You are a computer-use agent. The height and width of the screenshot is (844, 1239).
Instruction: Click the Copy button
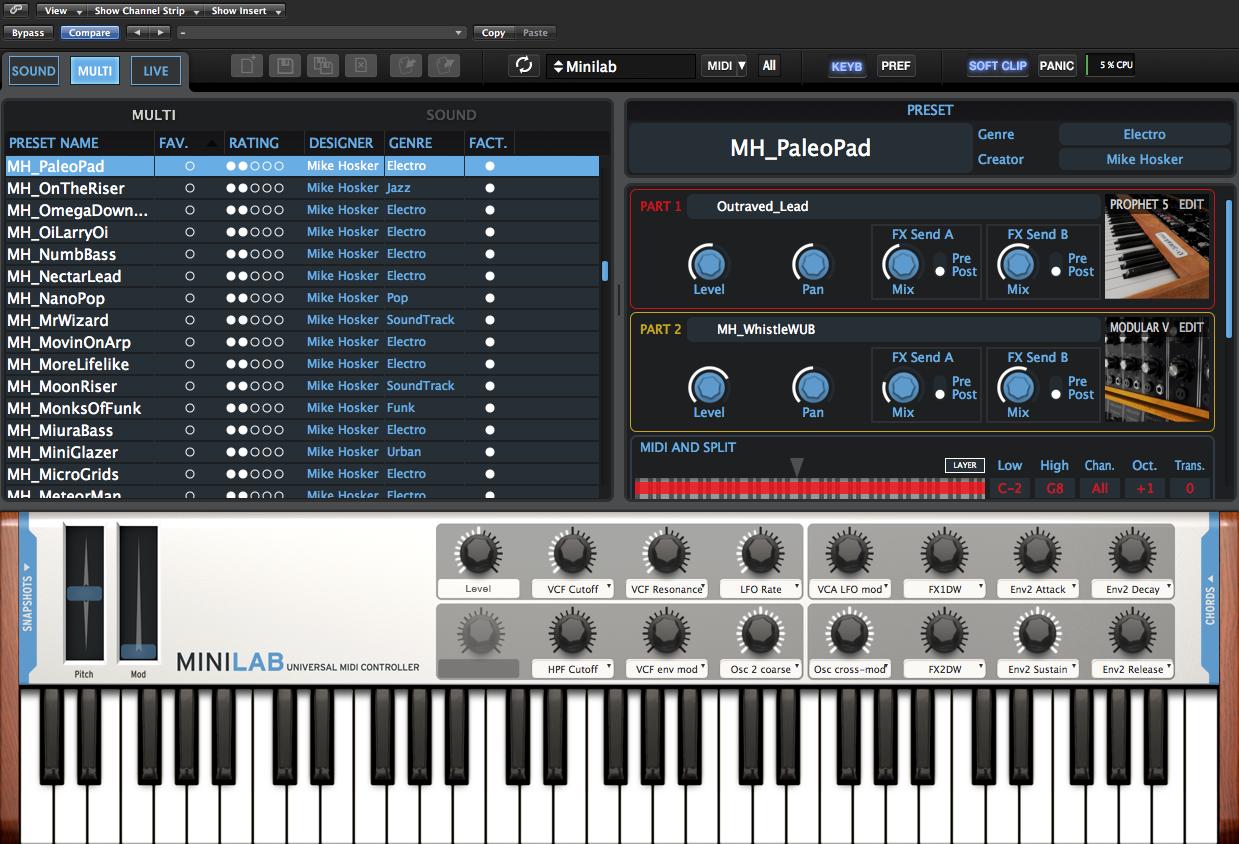(493, 33)
